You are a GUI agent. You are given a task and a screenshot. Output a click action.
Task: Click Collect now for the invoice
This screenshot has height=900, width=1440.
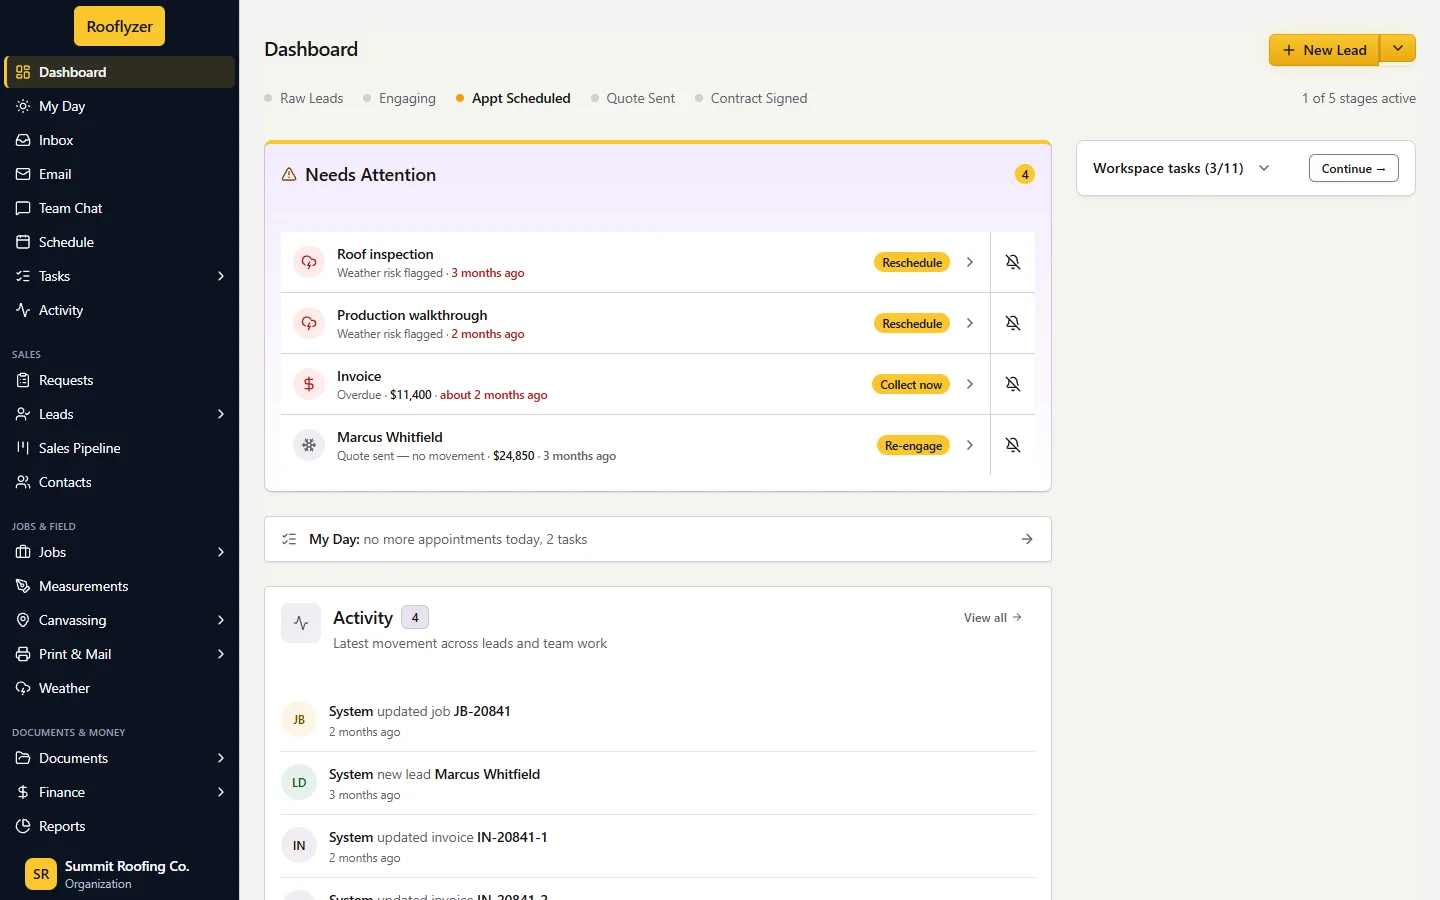click(x=911, y=385)
